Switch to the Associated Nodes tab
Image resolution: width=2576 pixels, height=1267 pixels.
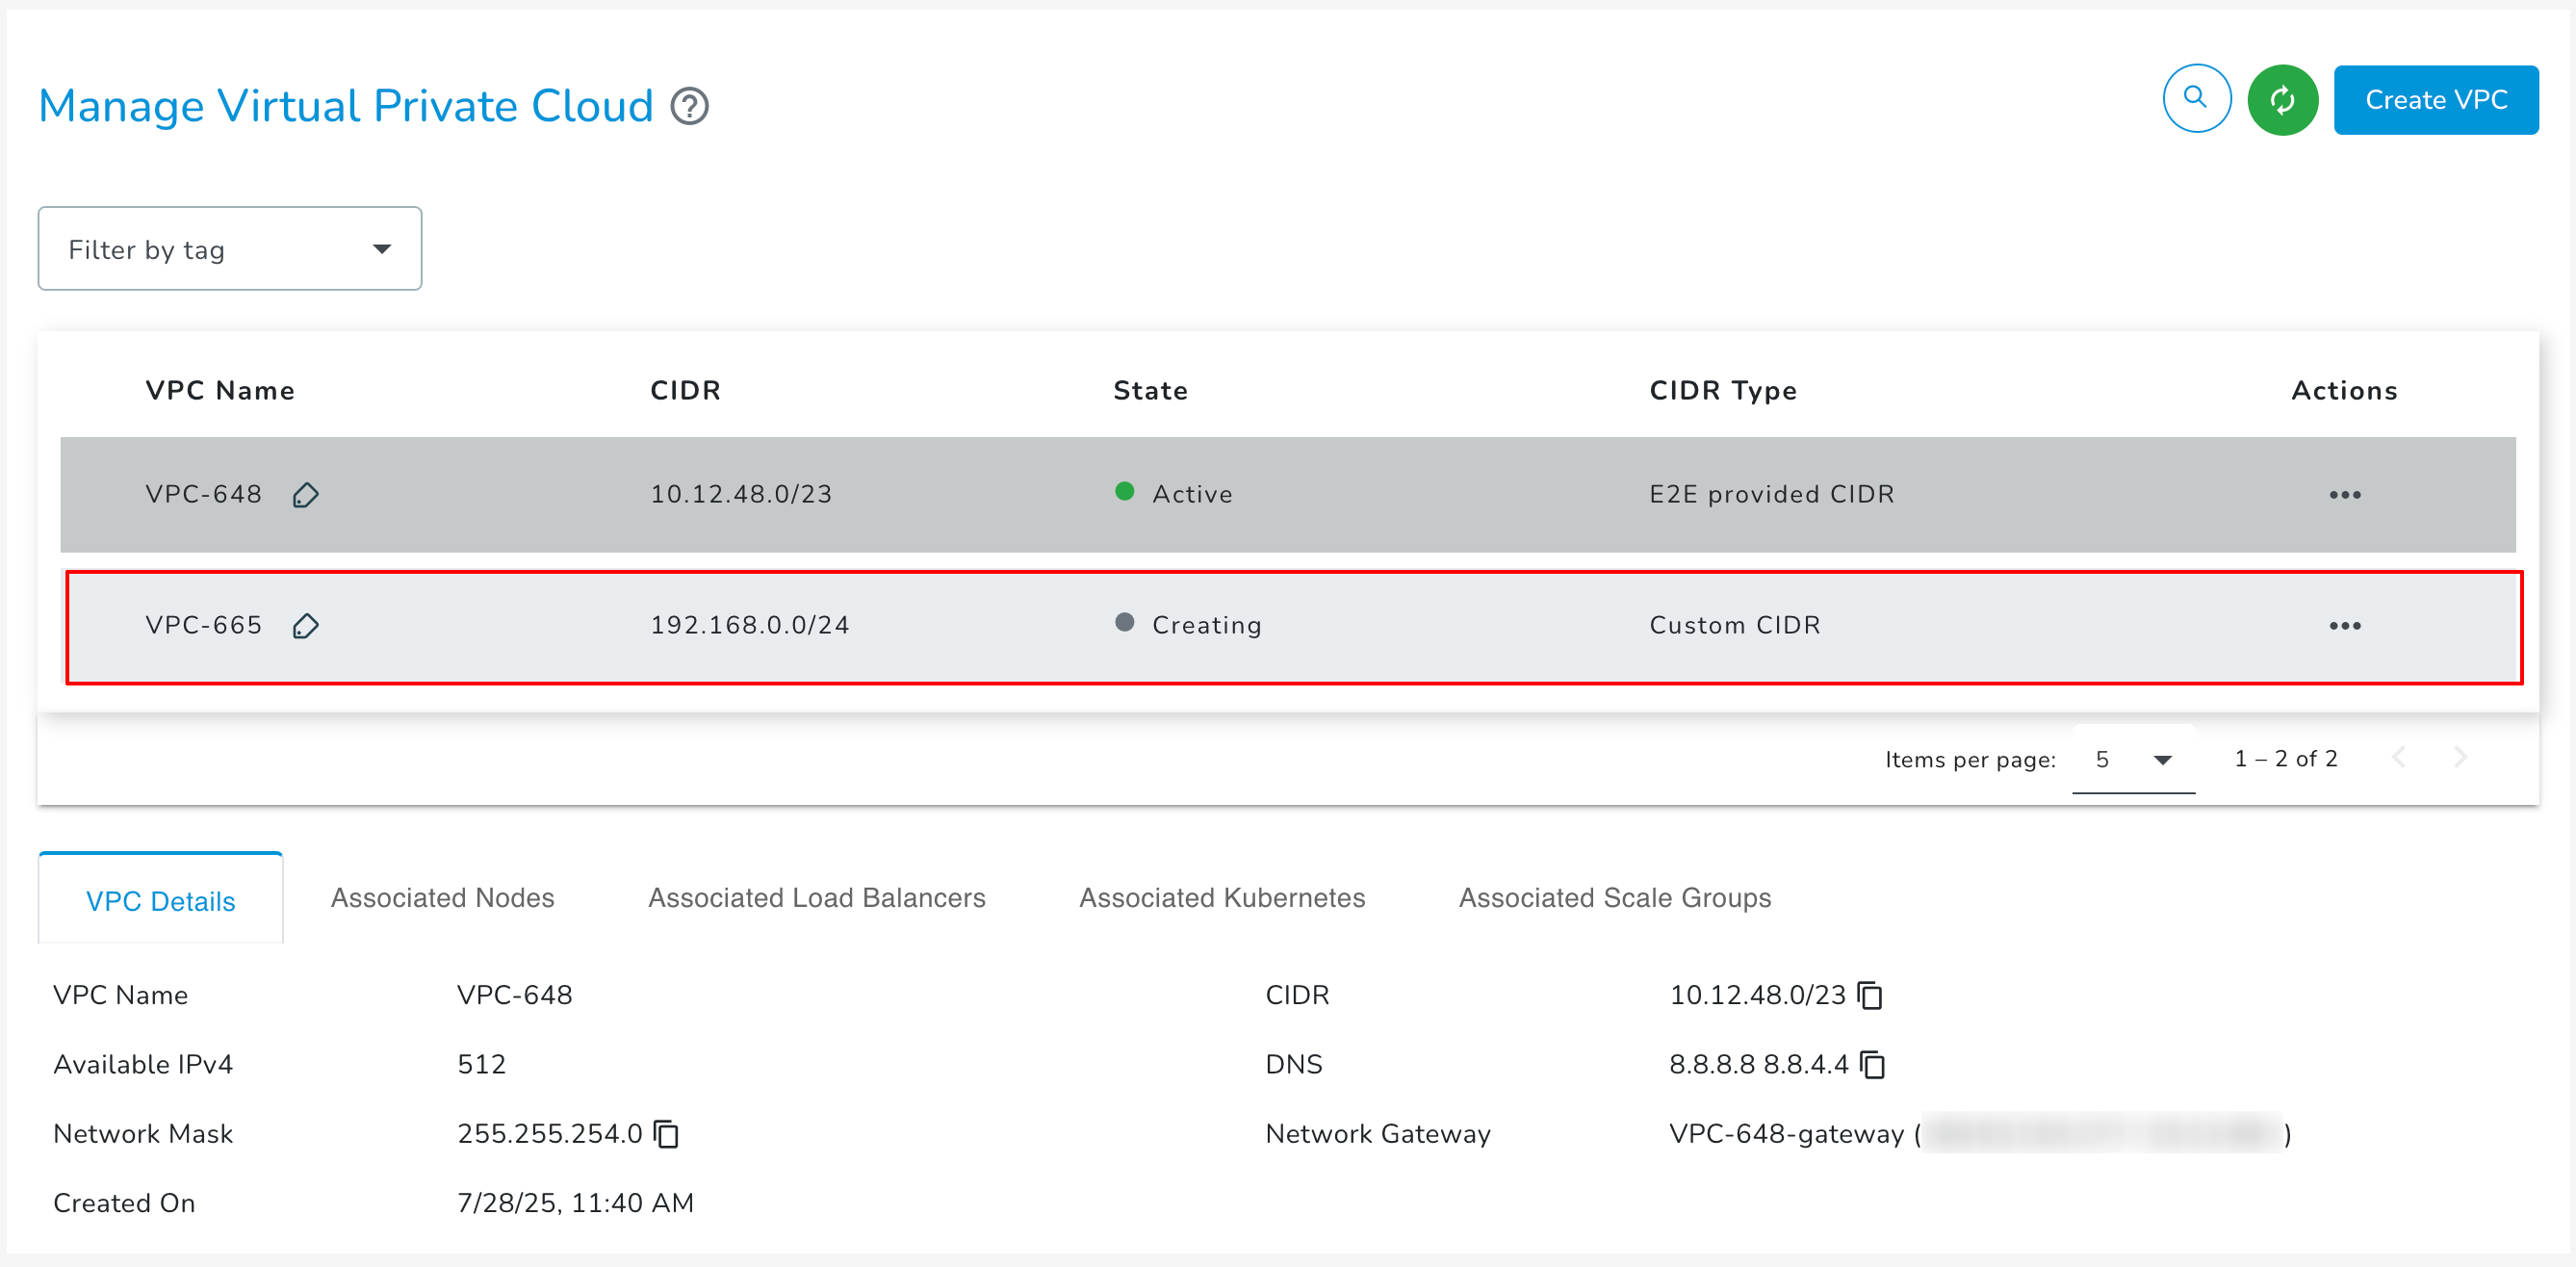pyautogui.click(x=441, y=897)
